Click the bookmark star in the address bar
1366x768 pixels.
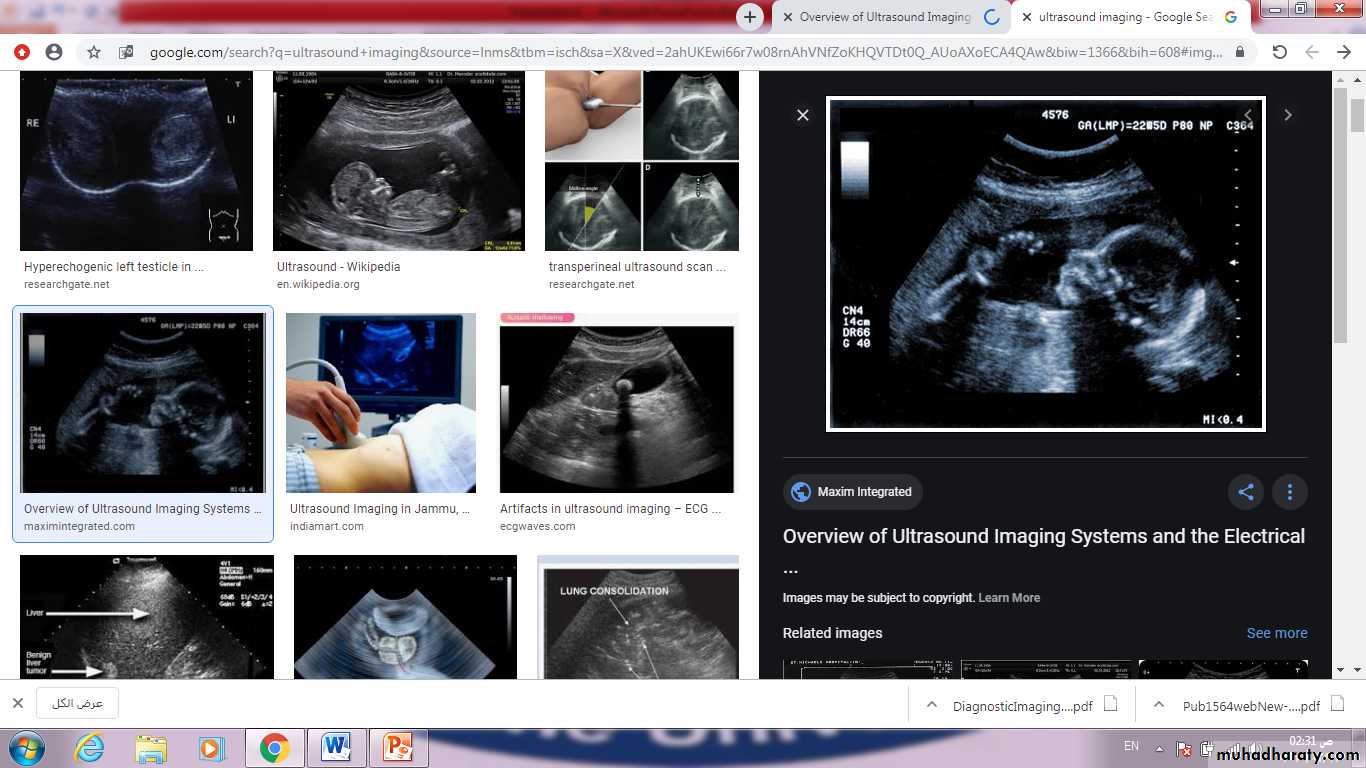tap(94, 52)
